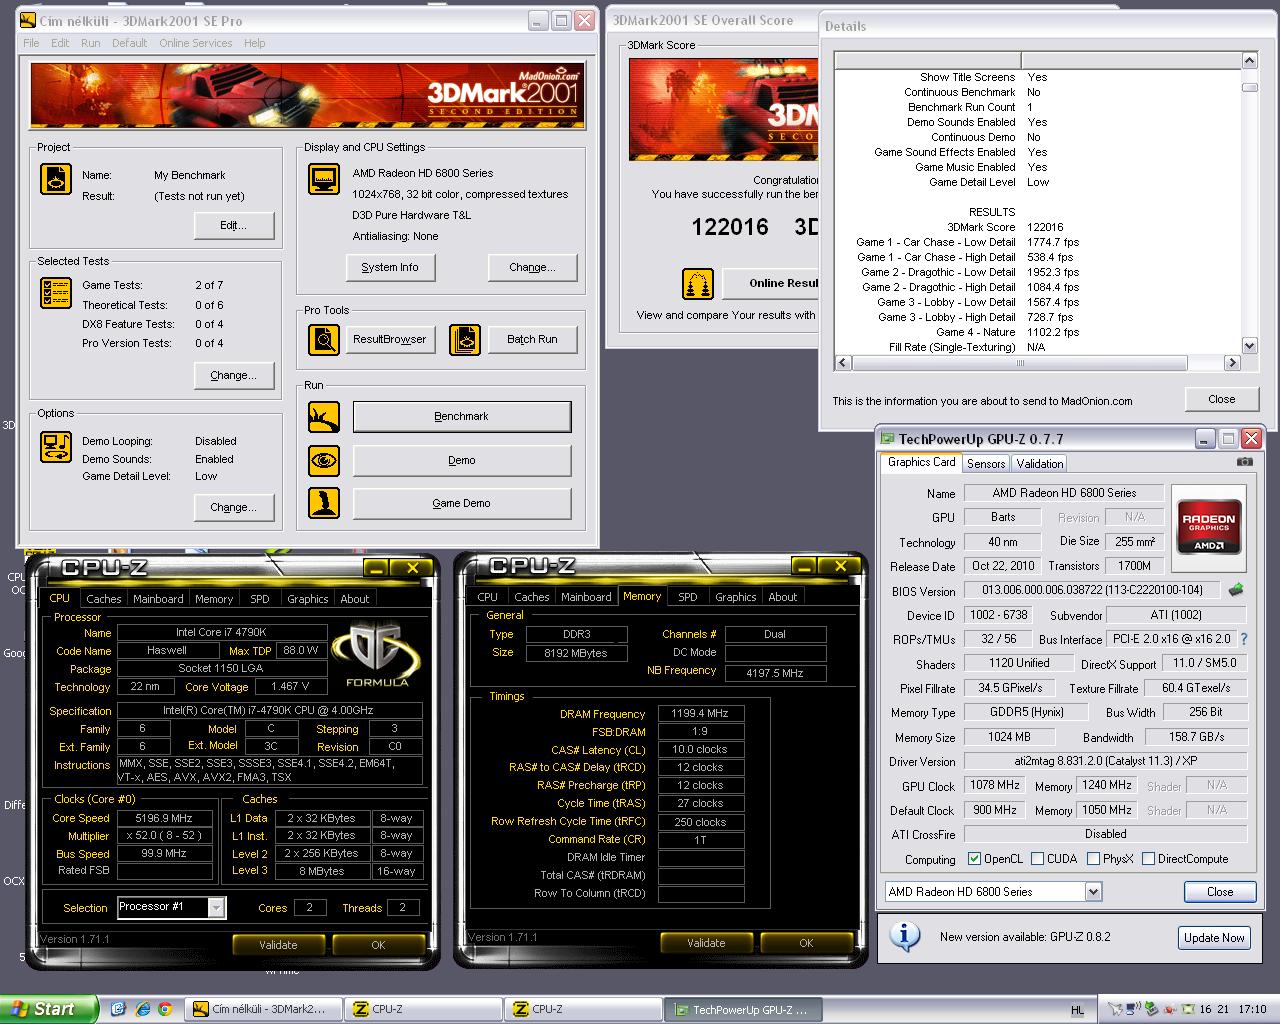Viewport: 1280px width, 1024px height.
Task: Switch to the TechPowerUp GPU-Z taskbar item
Action: (745, 1009)
